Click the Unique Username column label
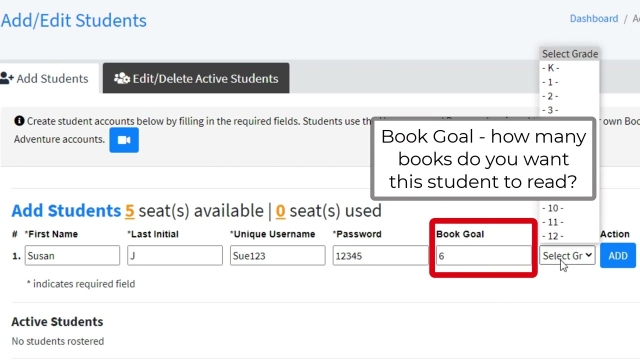 [272, 234]
